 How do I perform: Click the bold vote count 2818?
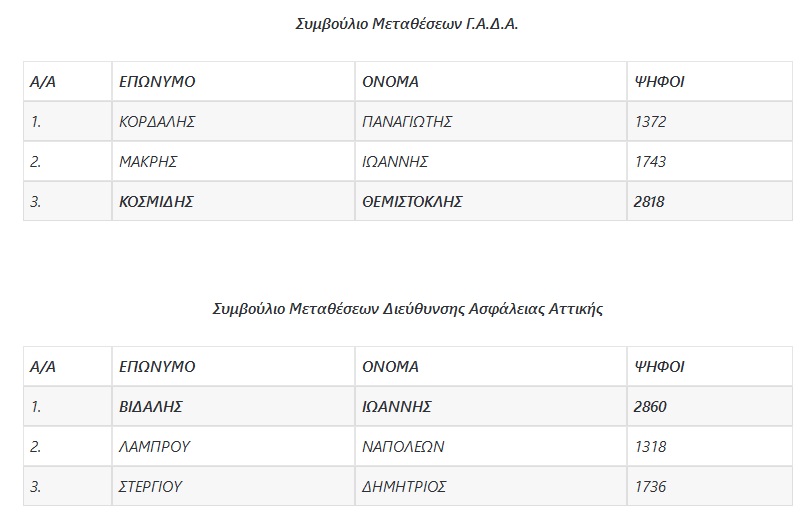click(x=650, y=202)
